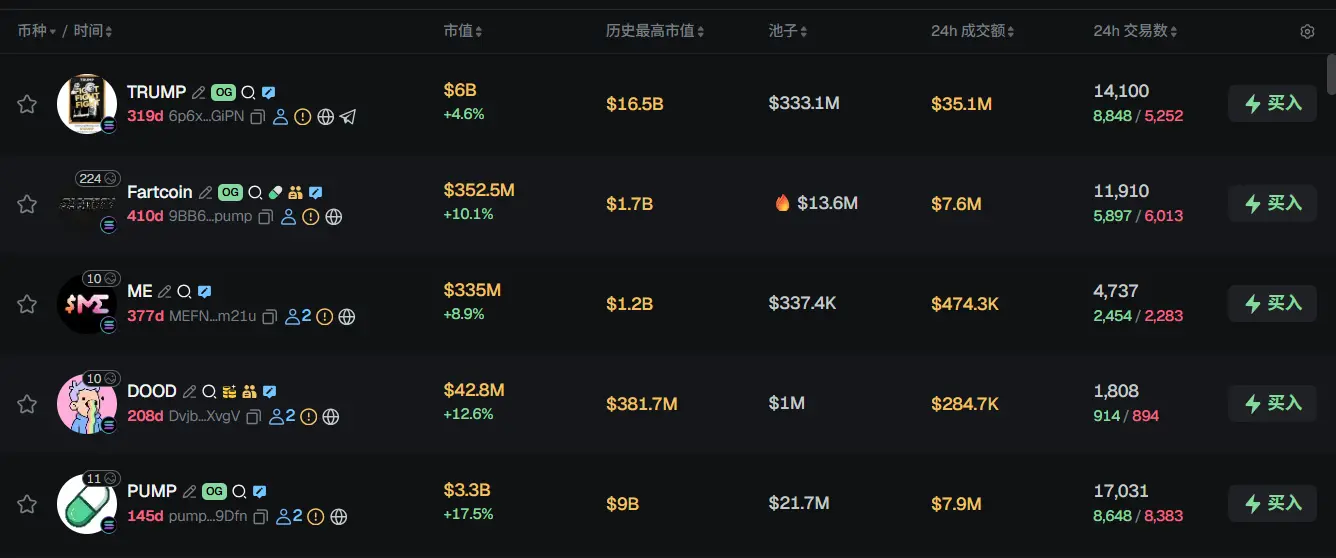
Task: Sort by the 池子 column header
Action: pyautogui.click(x=787, y=32)
